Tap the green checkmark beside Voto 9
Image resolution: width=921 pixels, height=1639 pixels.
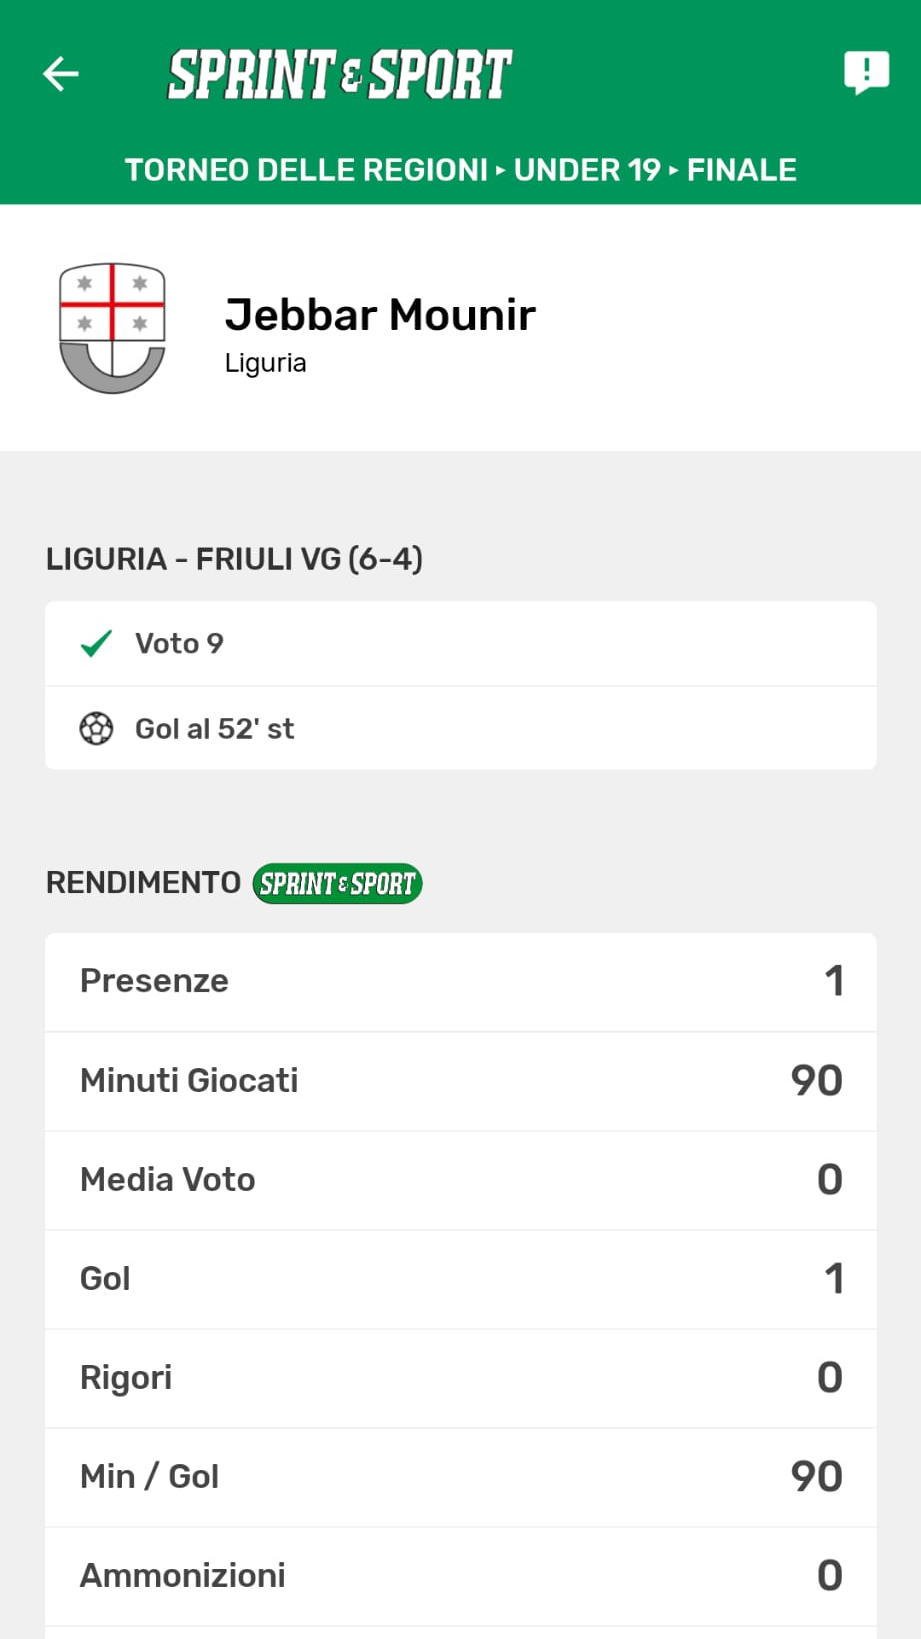pos(96,643)
